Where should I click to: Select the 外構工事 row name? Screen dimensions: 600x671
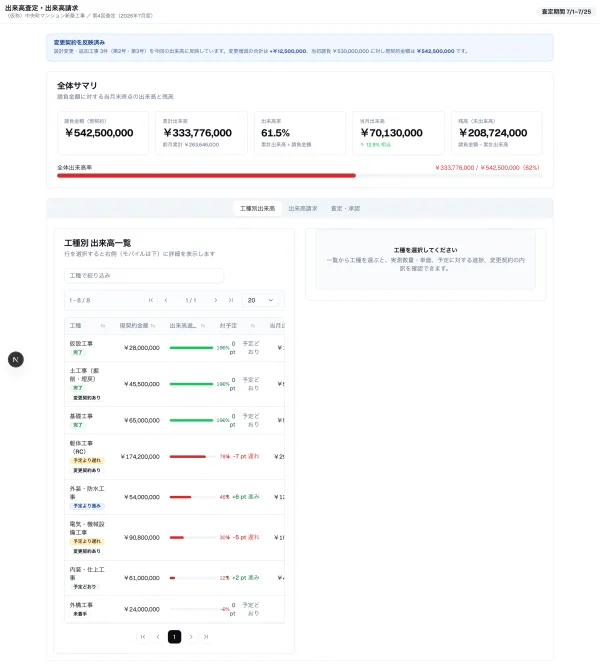point(81,605)
